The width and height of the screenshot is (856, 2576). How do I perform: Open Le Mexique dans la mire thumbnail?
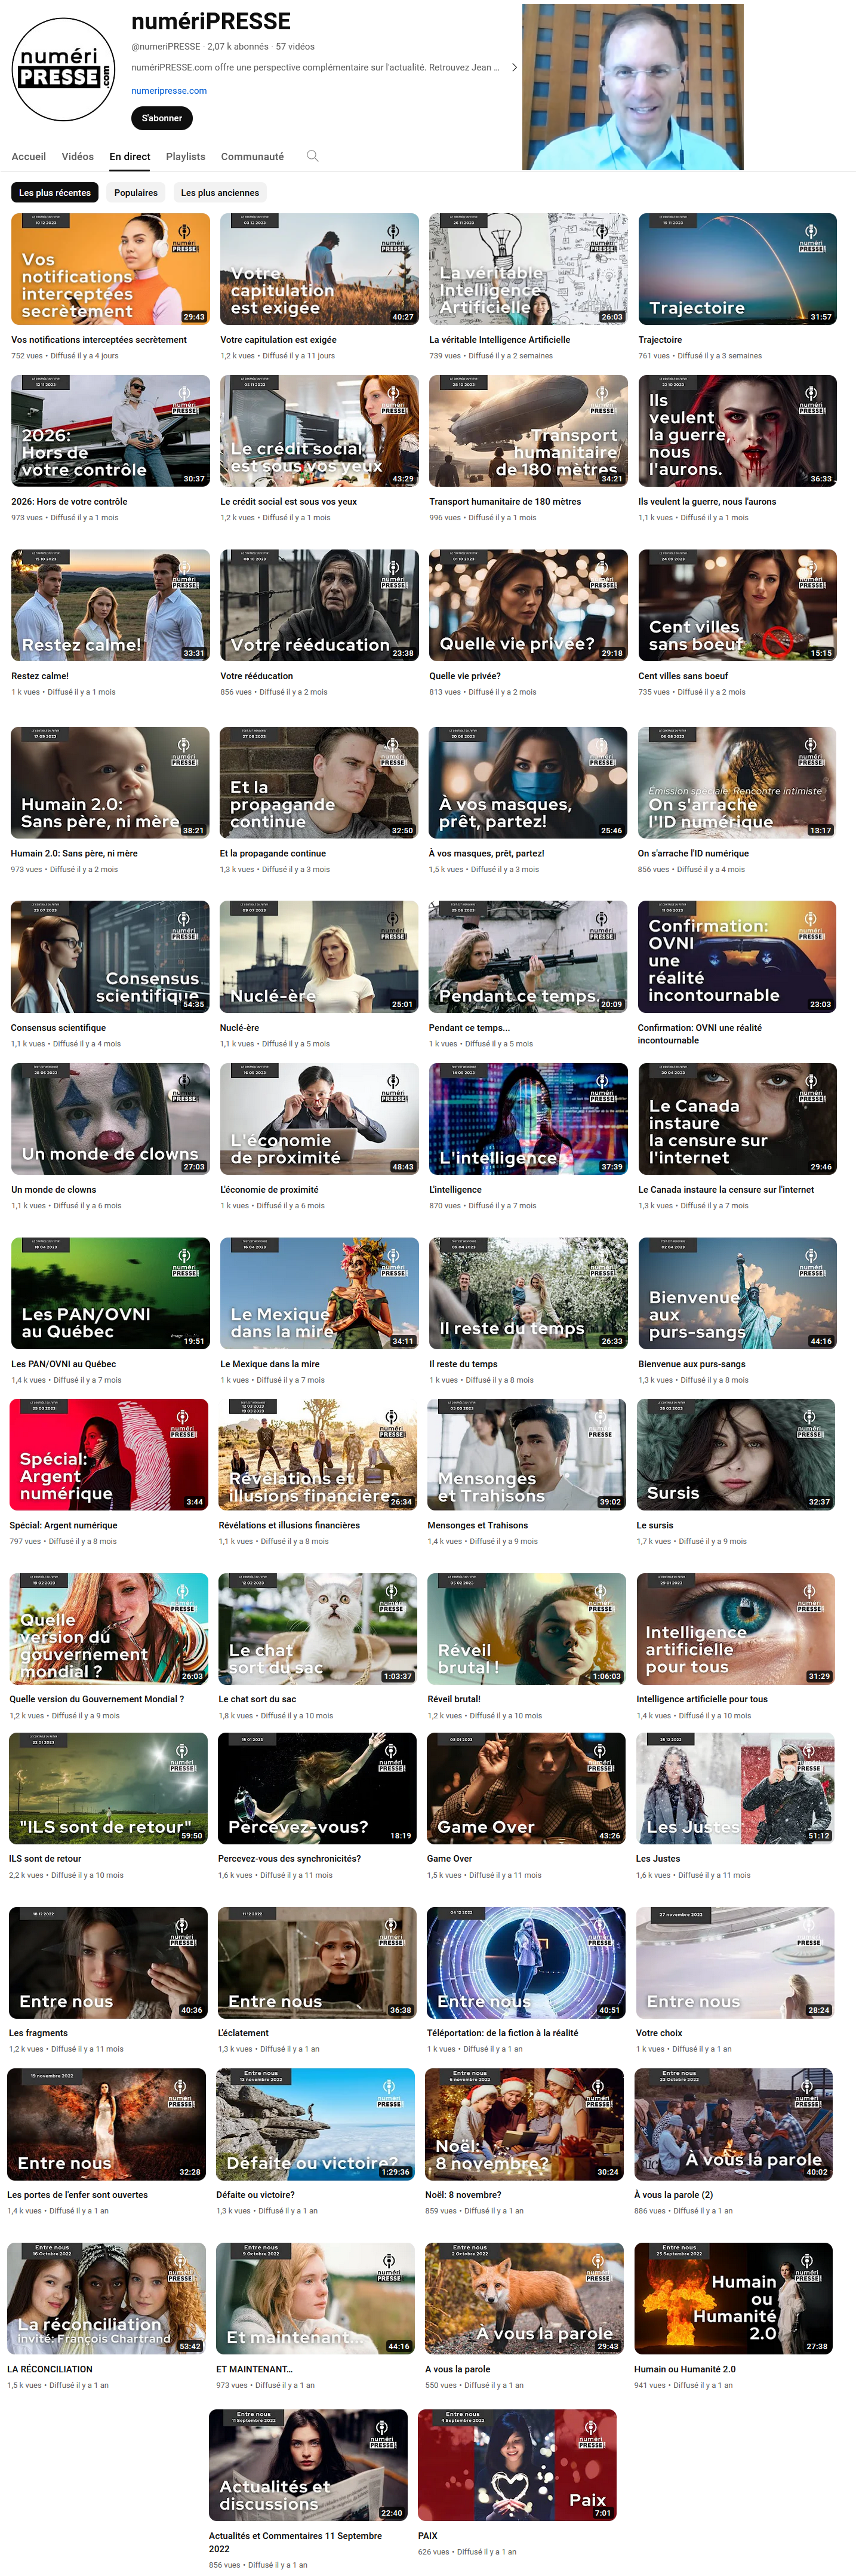tap(319, 1293)
